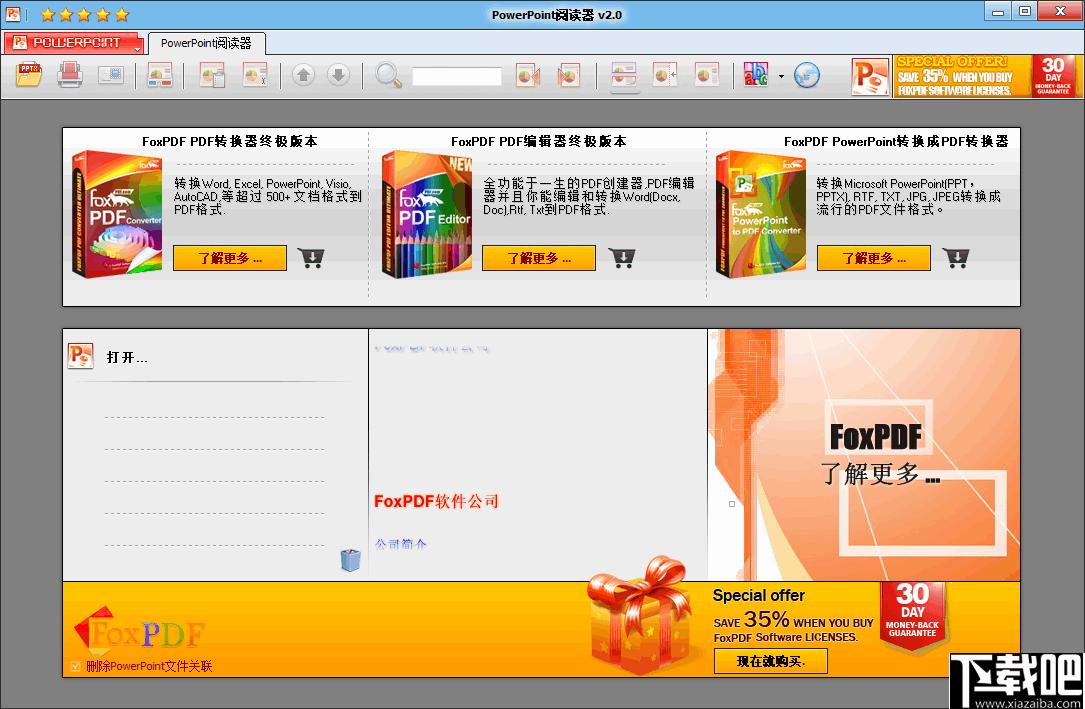Click 了解更多 under PowerPoint转换成PDF转换器
Image resolution: width=1085 pixels, height=709 pixels.
point(873,258)
